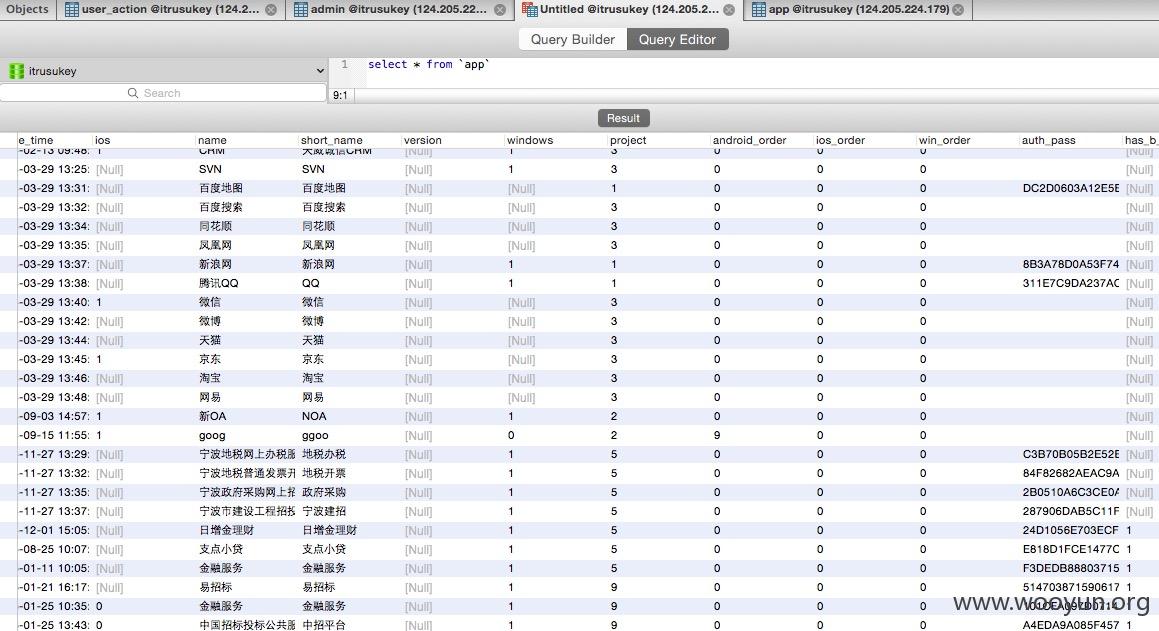The width and height of the screenshot is (1159, 631).
Task: Select the name cell '腾讯QQ'
Action: tap(218, 284)
